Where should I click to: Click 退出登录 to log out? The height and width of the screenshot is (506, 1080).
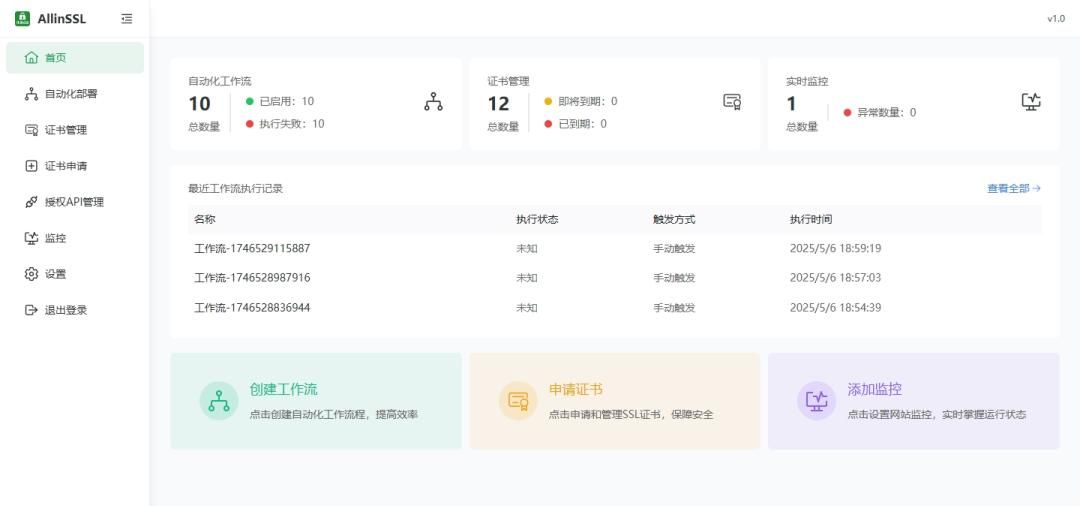point(75,310)
